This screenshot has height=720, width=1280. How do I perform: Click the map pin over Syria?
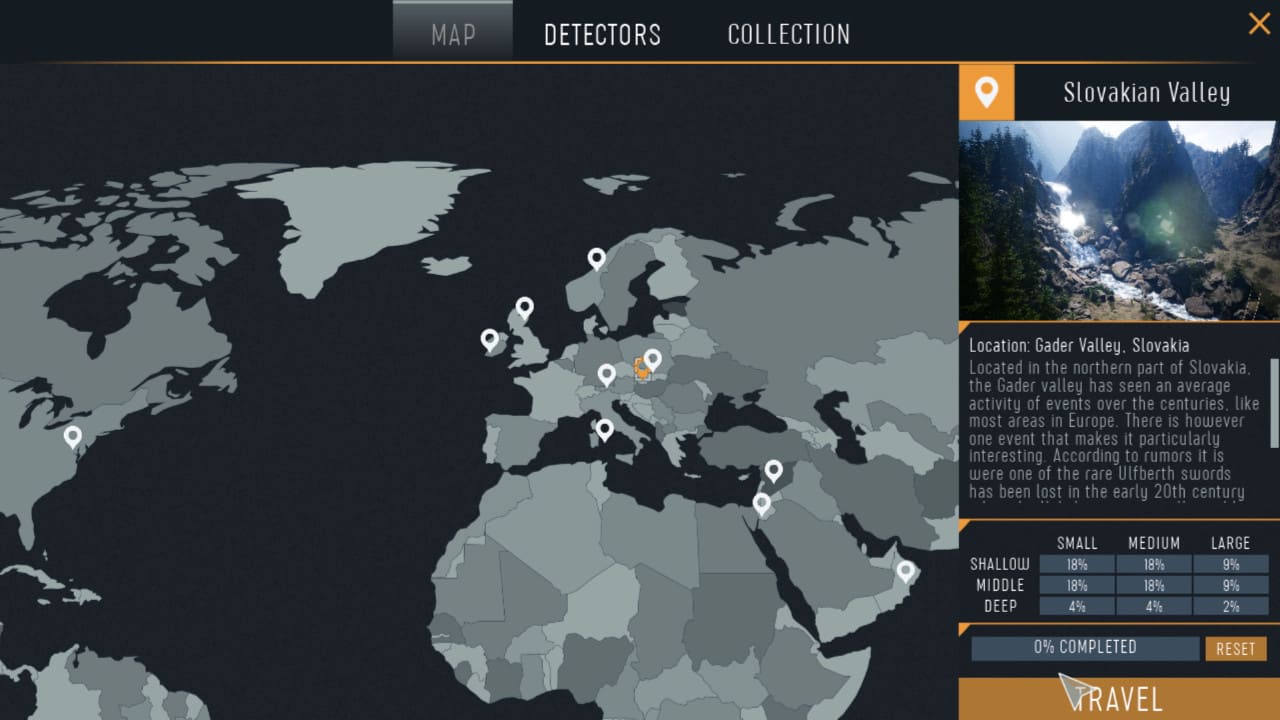773,470
